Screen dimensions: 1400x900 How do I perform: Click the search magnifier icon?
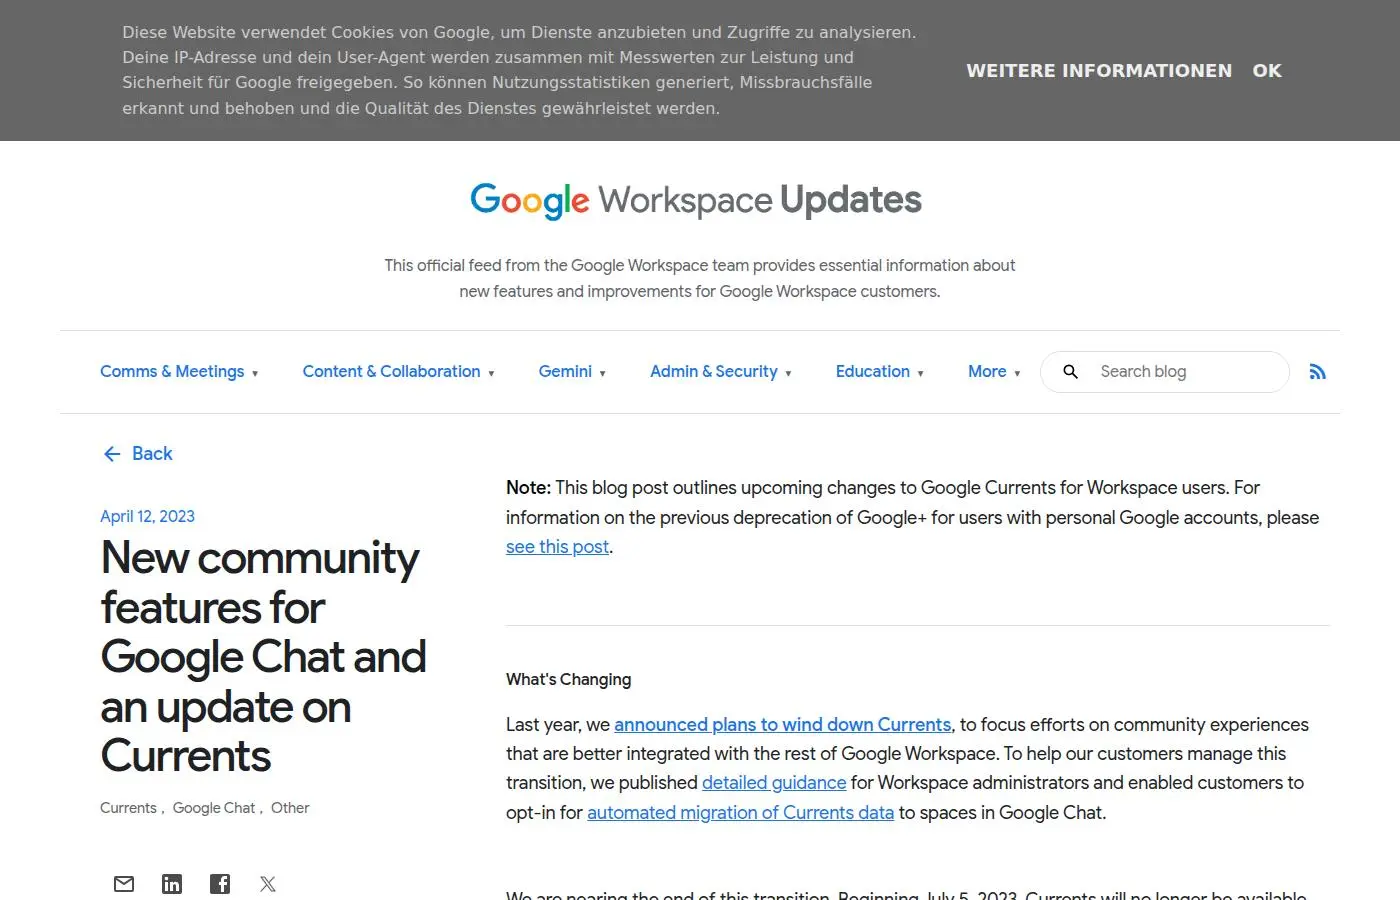[x=1070, y=372]
